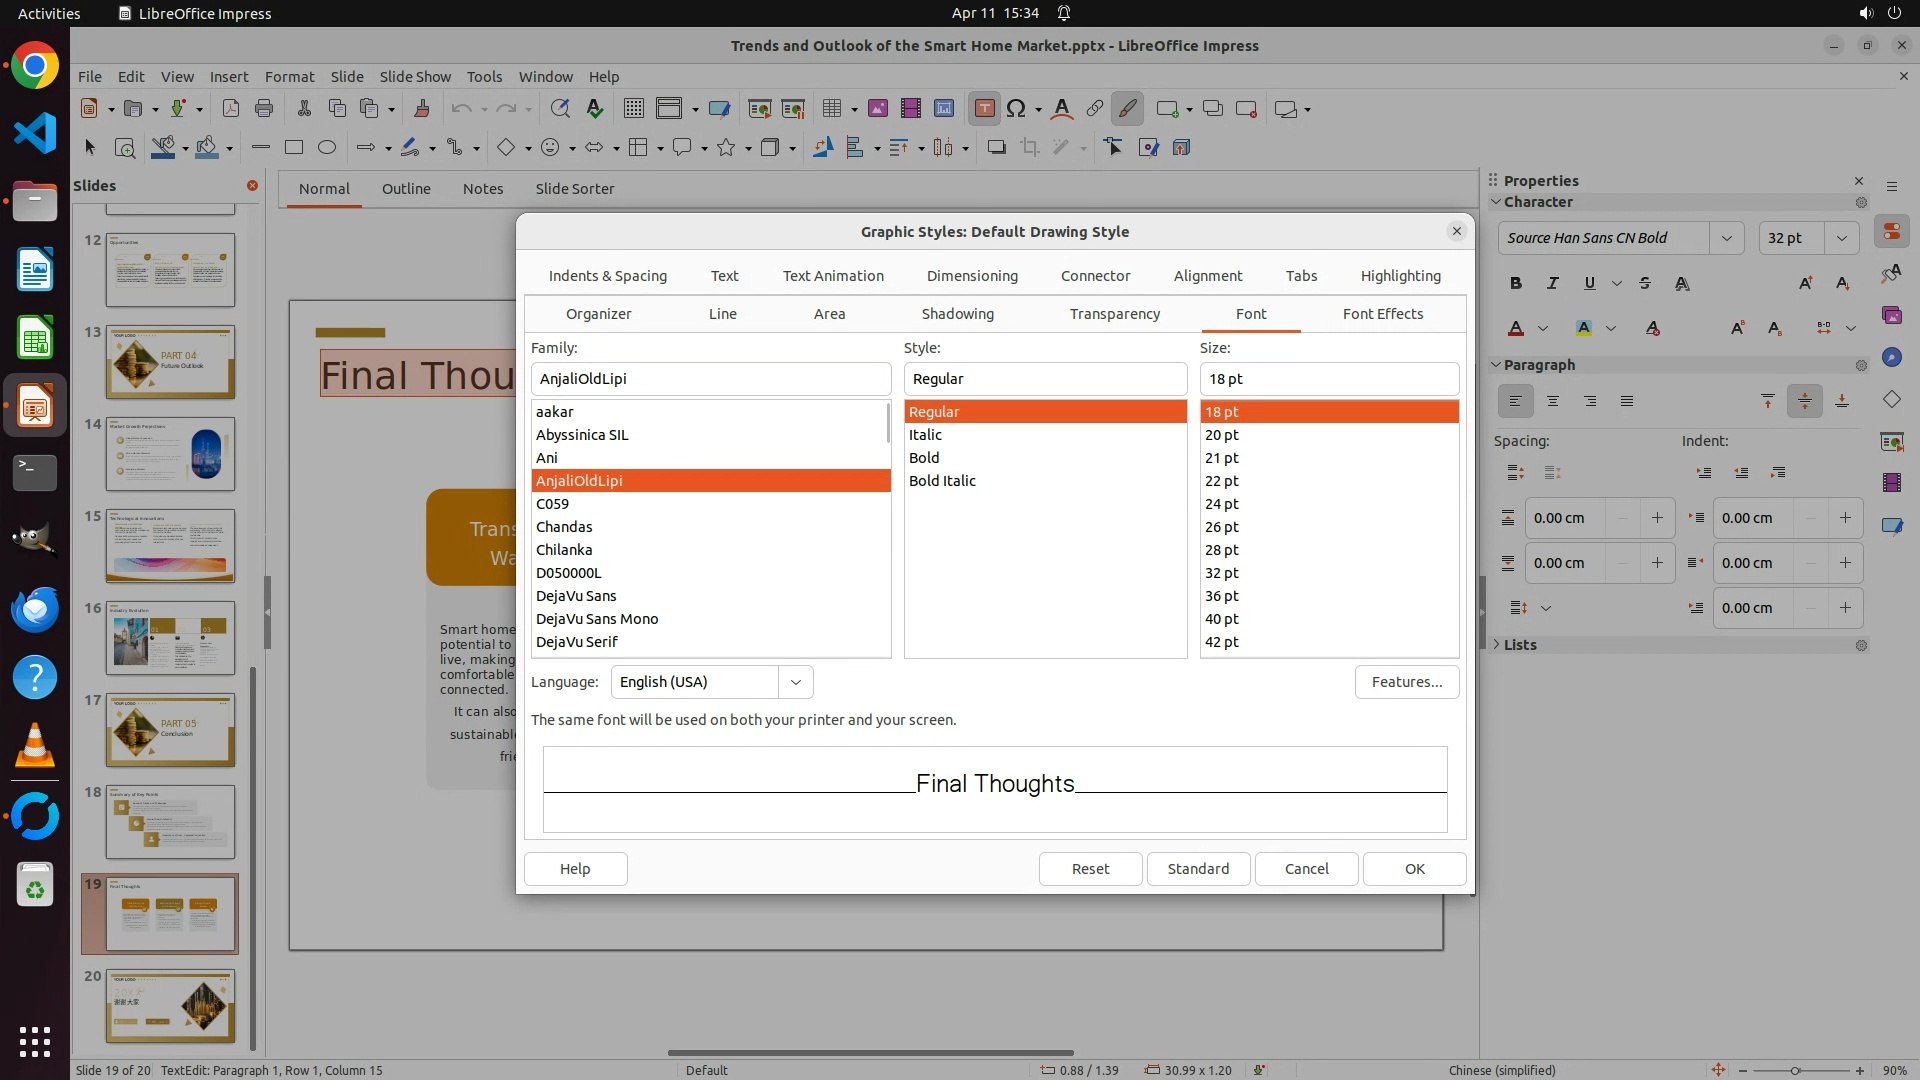The height and width of the screenshot is (1080, 1920).
Task: Select the Rectangle shape tool
Action: click(293, 147)
